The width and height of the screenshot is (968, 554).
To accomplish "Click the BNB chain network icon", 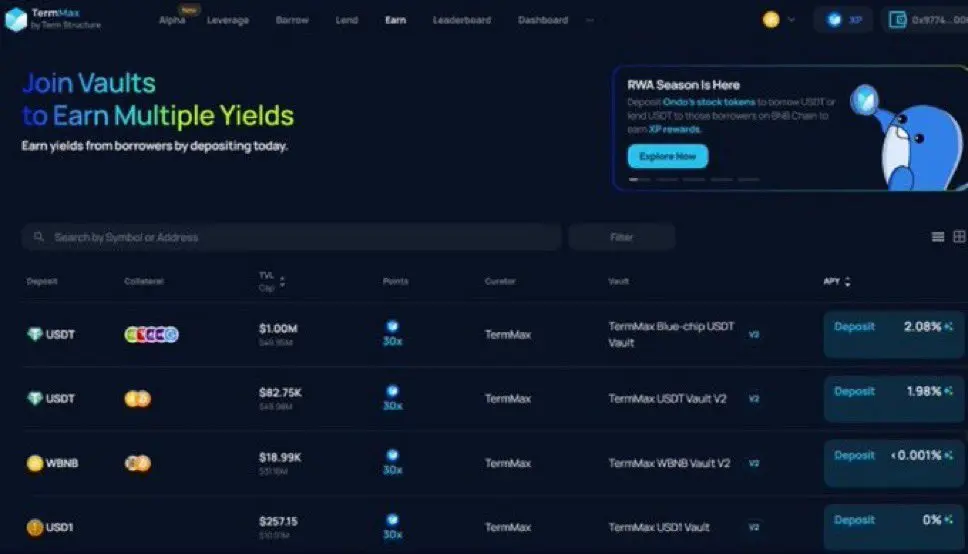I will click(x=770, y=20).
